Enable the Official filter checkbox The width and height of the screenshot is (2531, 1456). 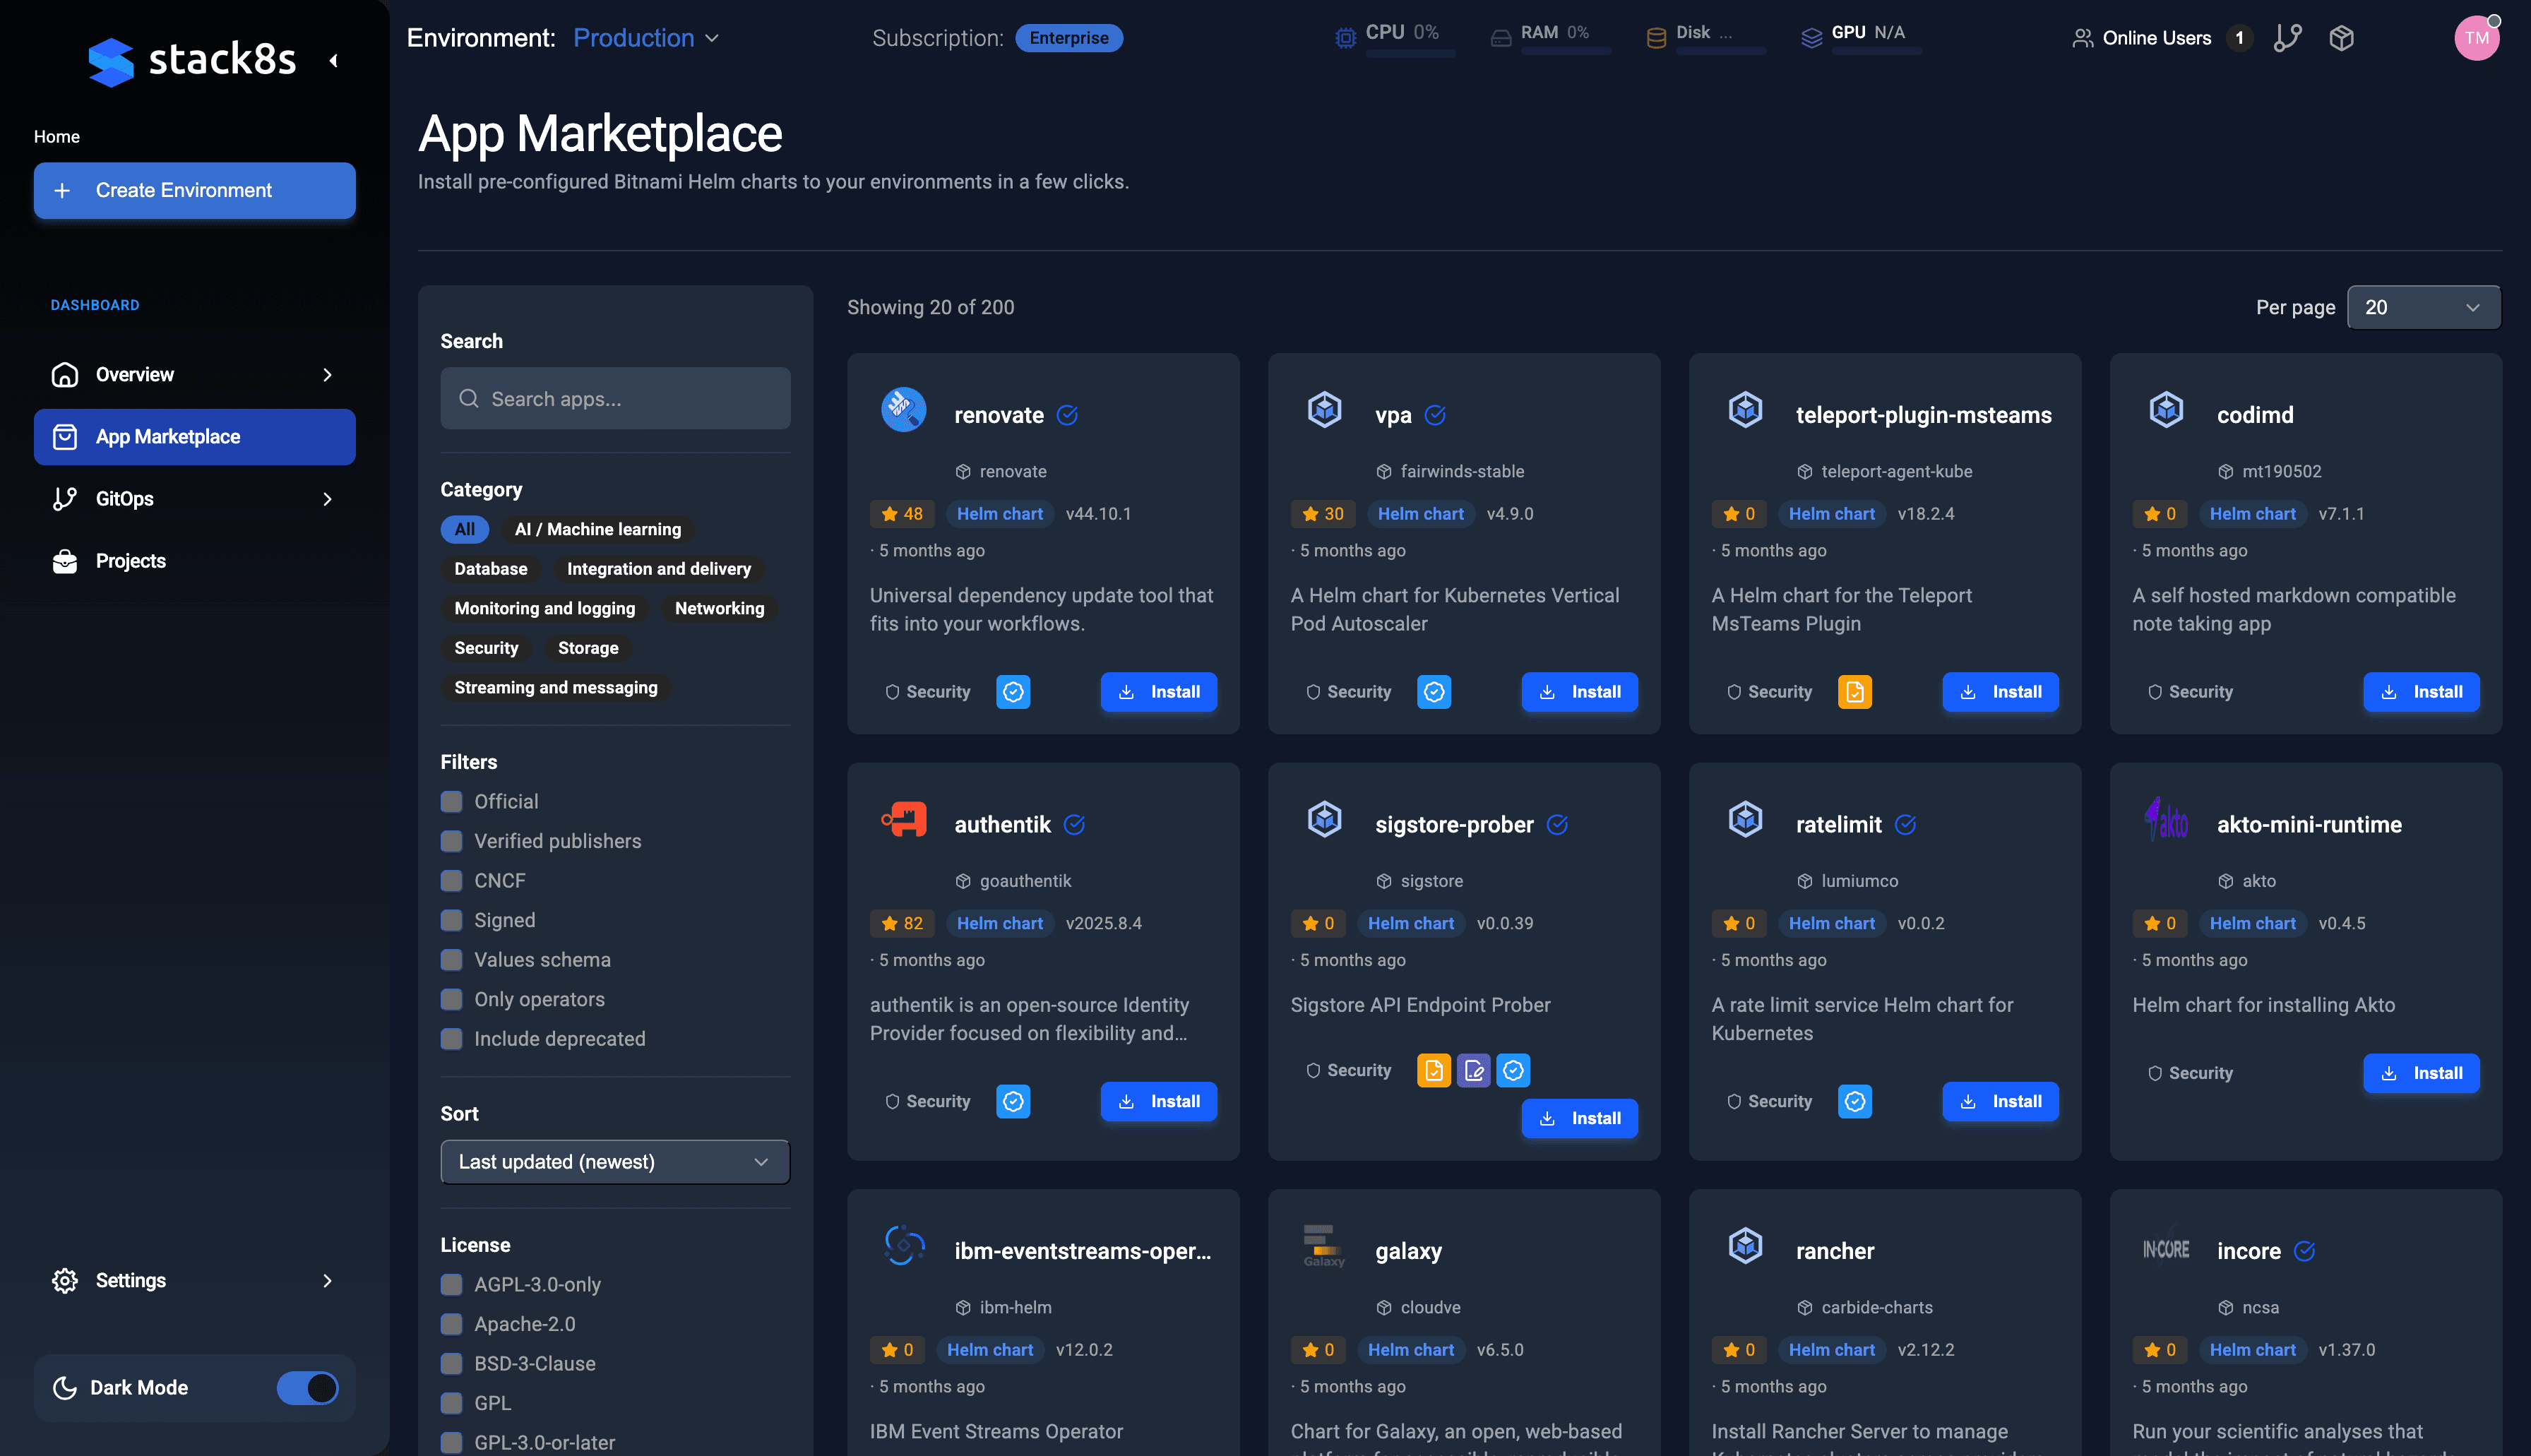[452, 802]
